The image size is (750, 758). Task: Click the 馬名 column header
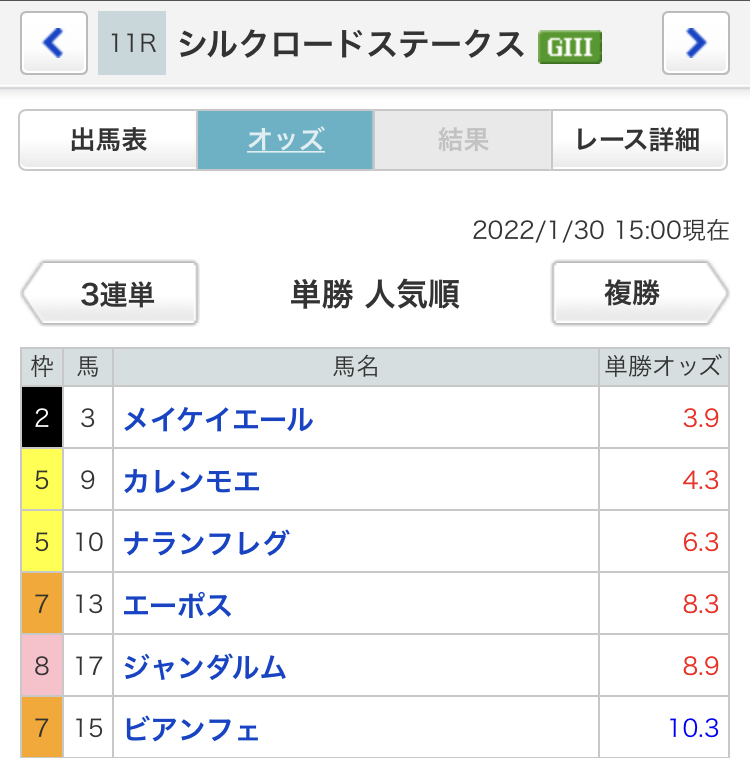(x=356, y=366)
